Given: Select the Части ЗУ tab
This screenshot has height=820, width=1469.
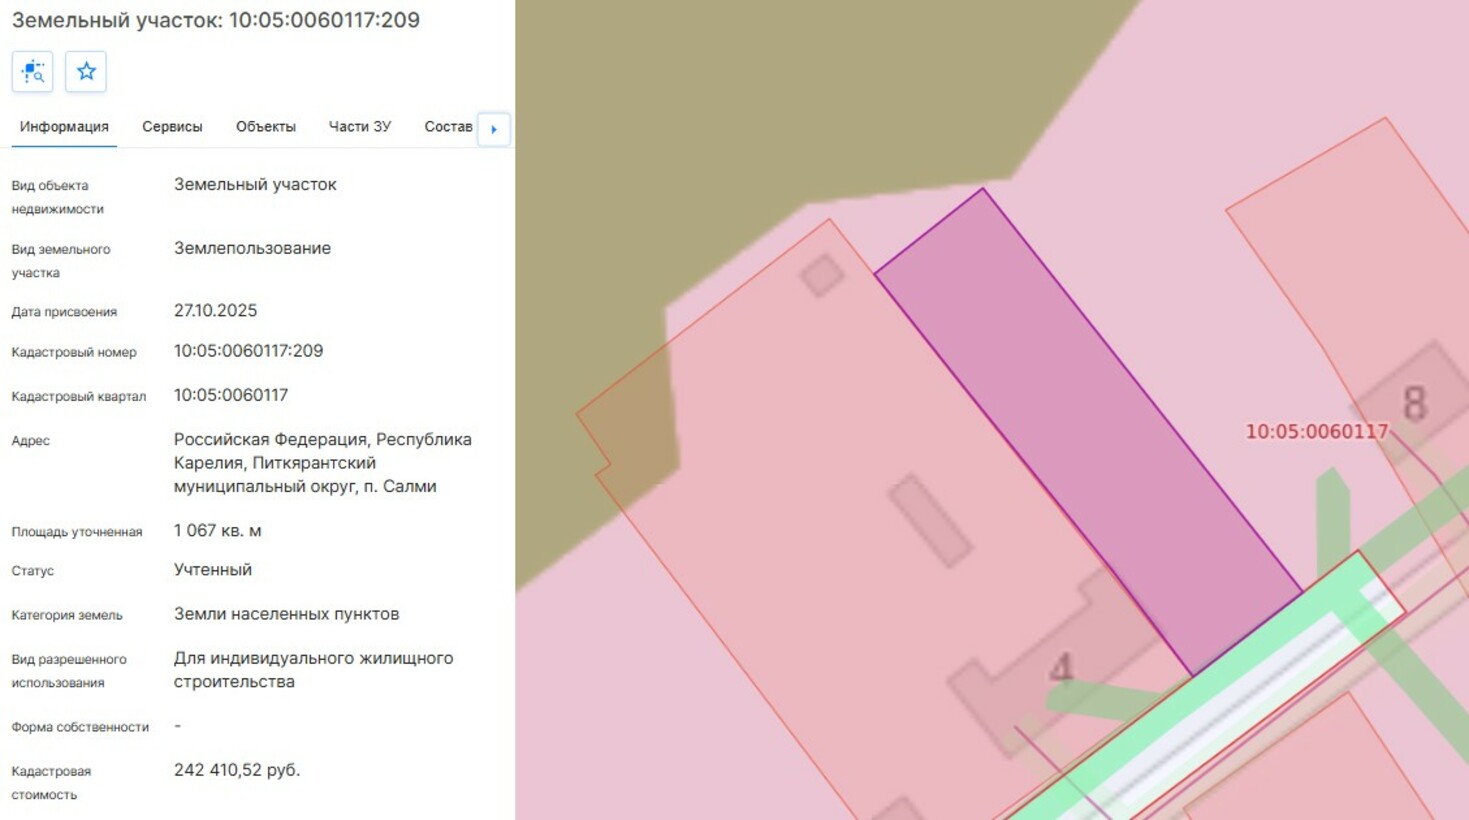Looking at the screenshot, I should pos(359,127).
